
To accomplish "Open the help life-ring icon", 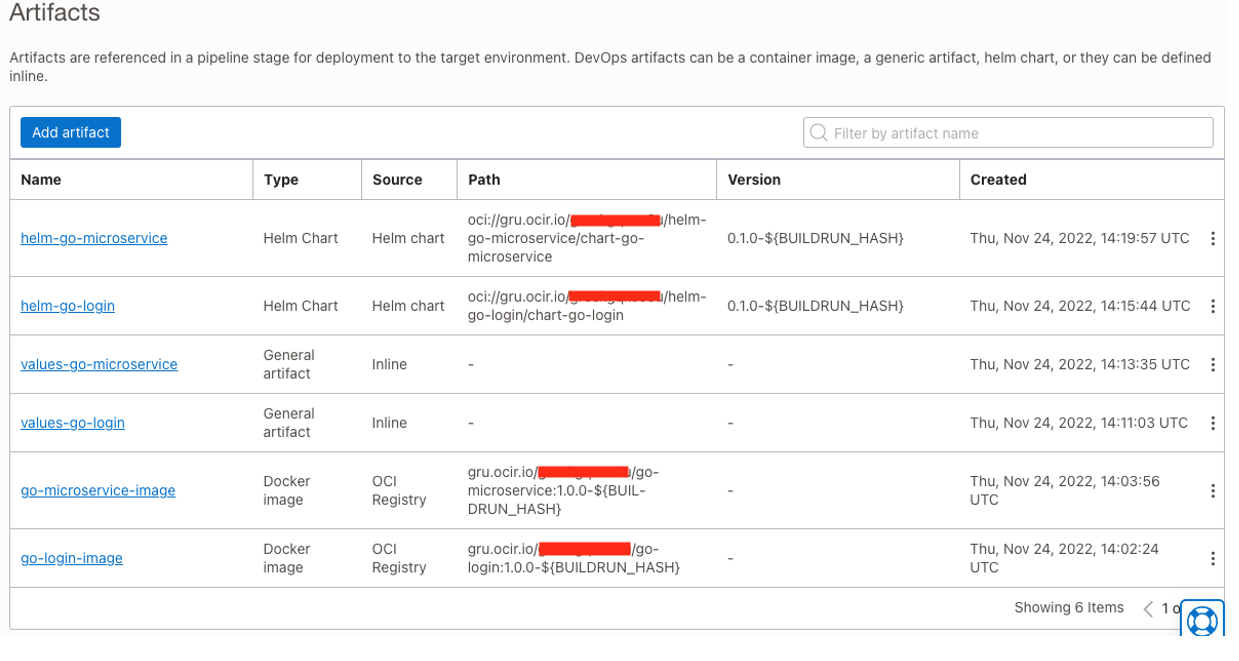I will pos(1202,621).
